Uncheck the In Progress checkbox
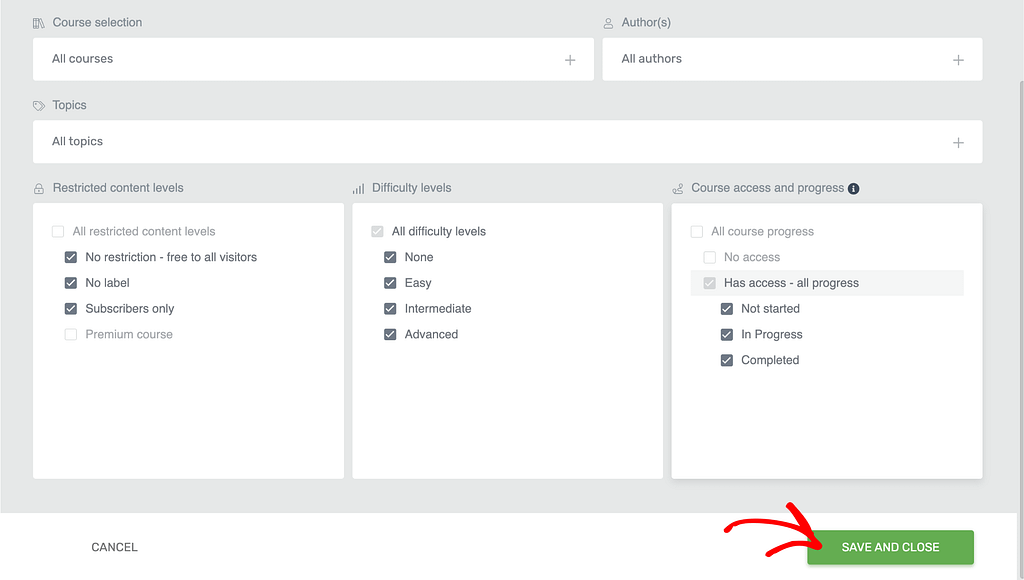Viewport: 1024px width, 580px height. pyautogui.click(x=726, y=334)
